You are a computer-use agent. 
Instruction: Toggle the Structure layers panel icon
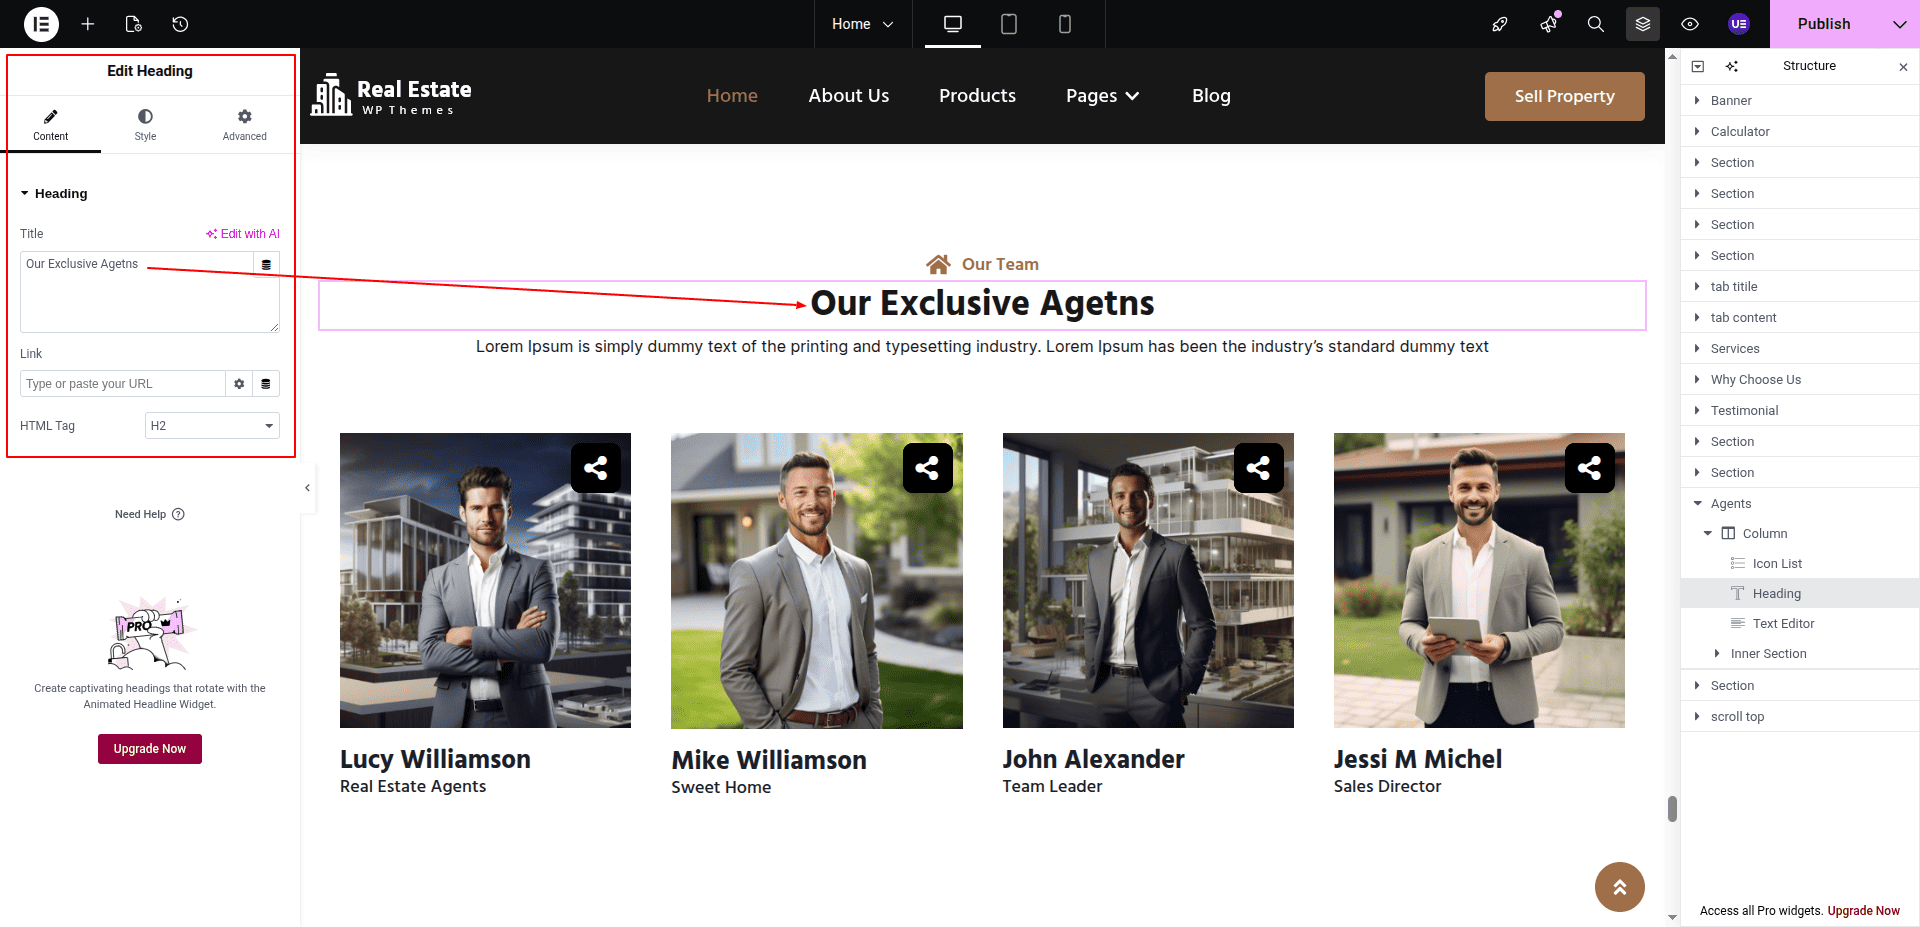(x=1643, y=24)
